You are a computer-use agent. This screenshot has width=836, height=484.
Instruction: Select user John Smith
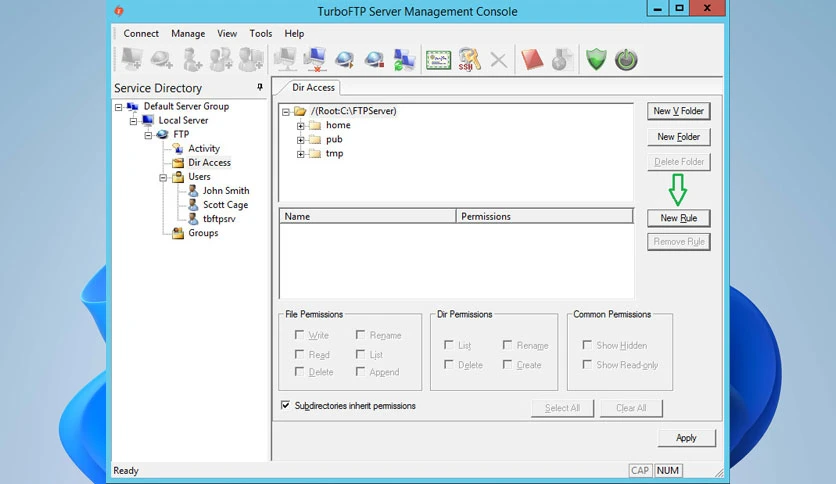(x=226, y=190)
